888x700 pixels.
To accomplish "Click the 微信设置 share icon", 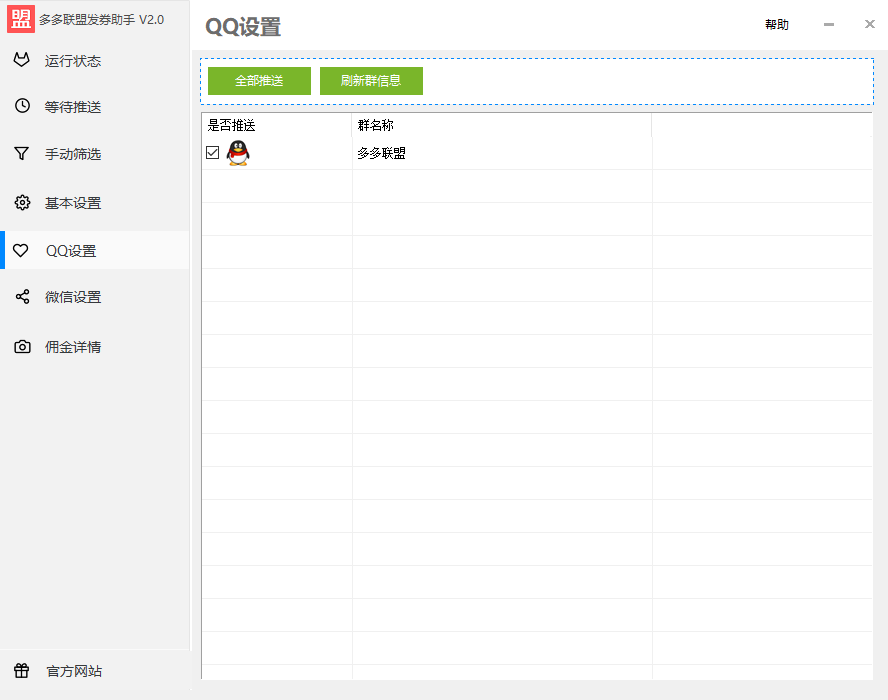I will click(22, 297).
